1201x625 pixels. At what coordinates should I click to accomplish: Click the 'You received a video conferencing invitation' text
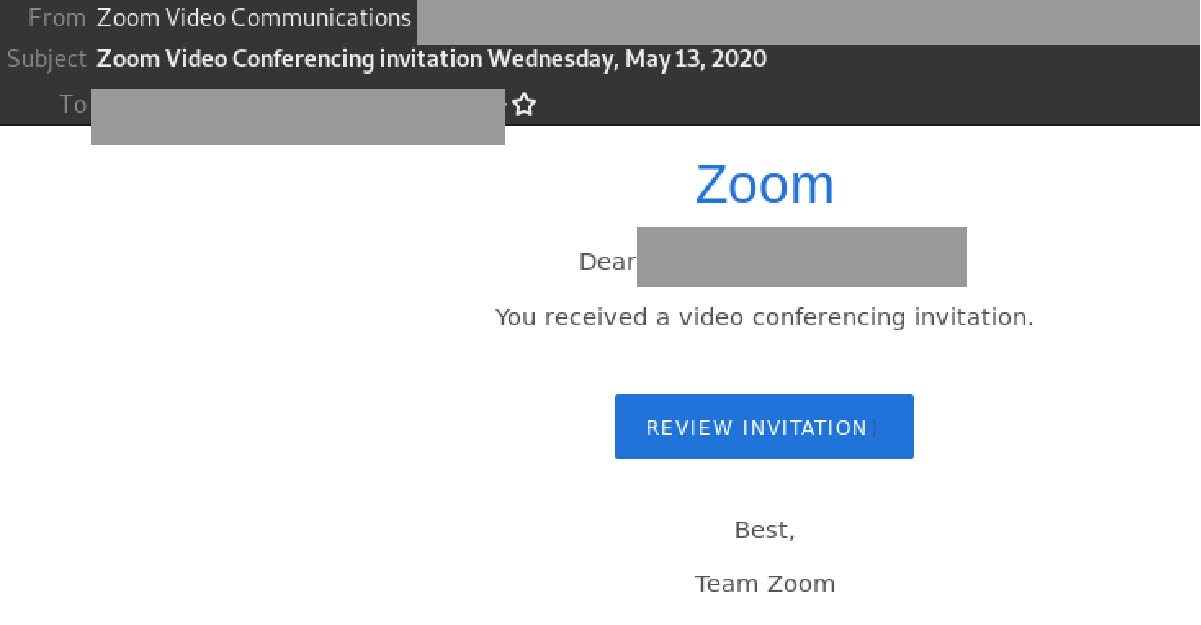(764, 318)
